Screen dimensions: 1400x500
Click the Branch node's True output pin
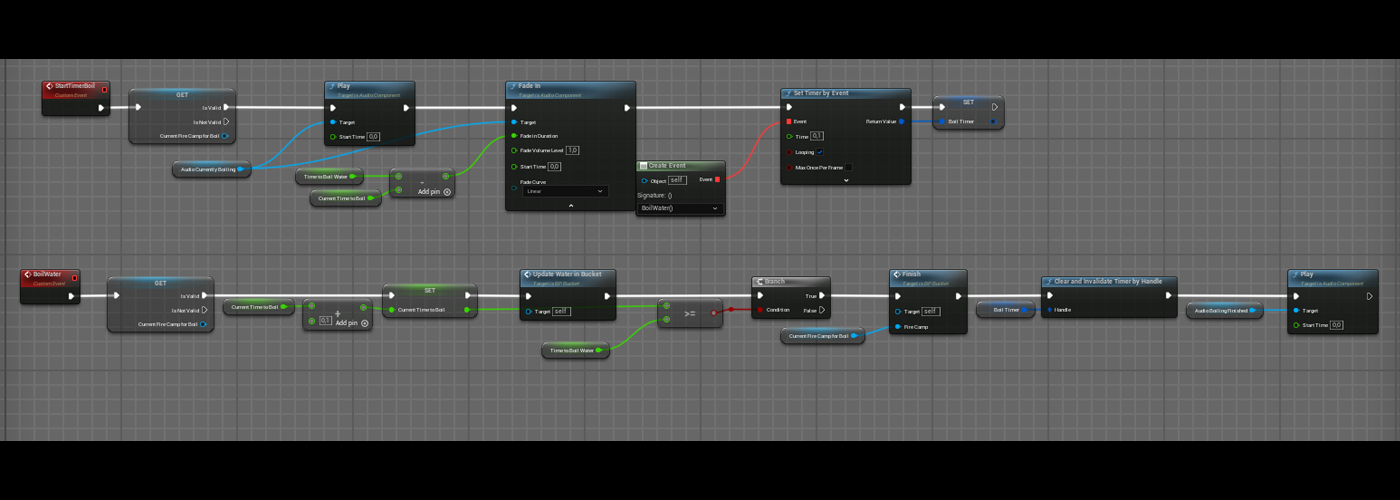point(822,296)
